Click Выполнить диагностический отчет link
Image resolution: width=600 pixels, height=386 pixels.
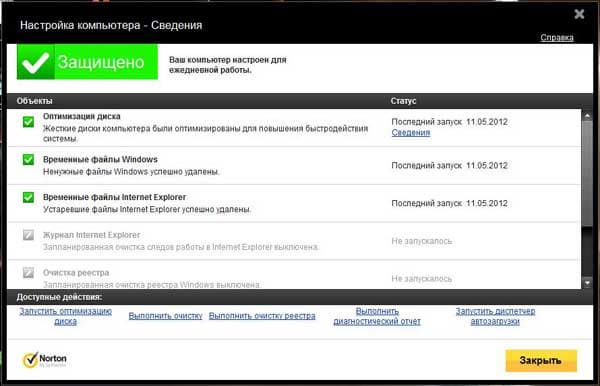coord(377,316)
